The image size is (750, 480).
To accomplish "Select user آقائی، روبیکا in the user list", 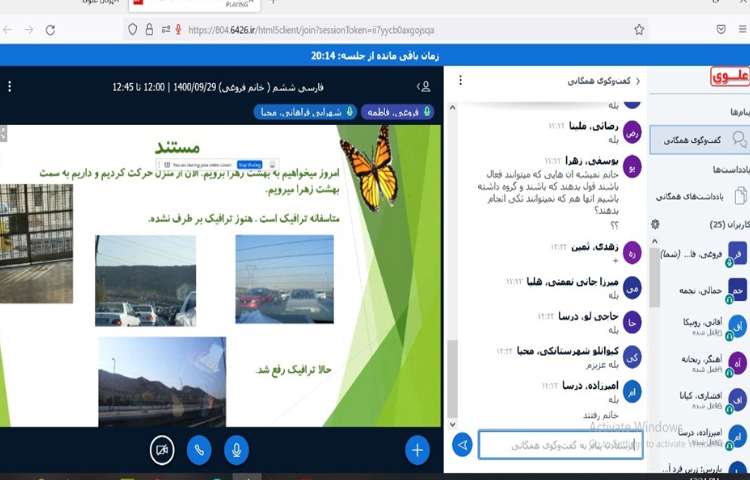I will [x=704, y=327].
